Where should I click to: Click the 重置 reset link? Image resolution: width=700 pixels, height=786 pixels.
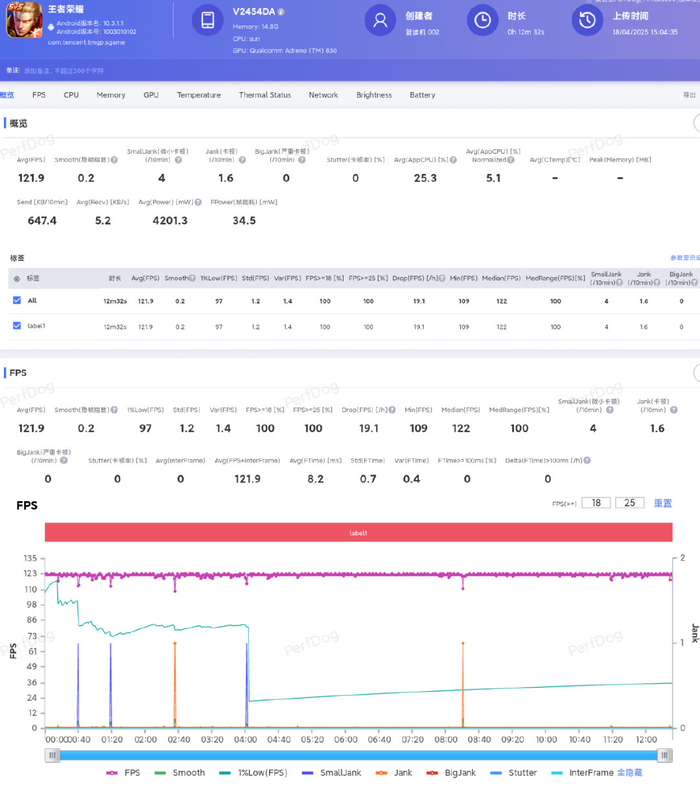pos(662,503)
